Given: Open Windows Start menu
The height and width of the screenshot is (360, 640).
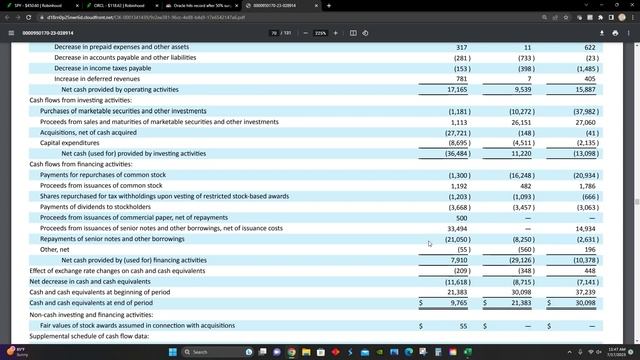Looking at the screenshot, I should [173, 352].
